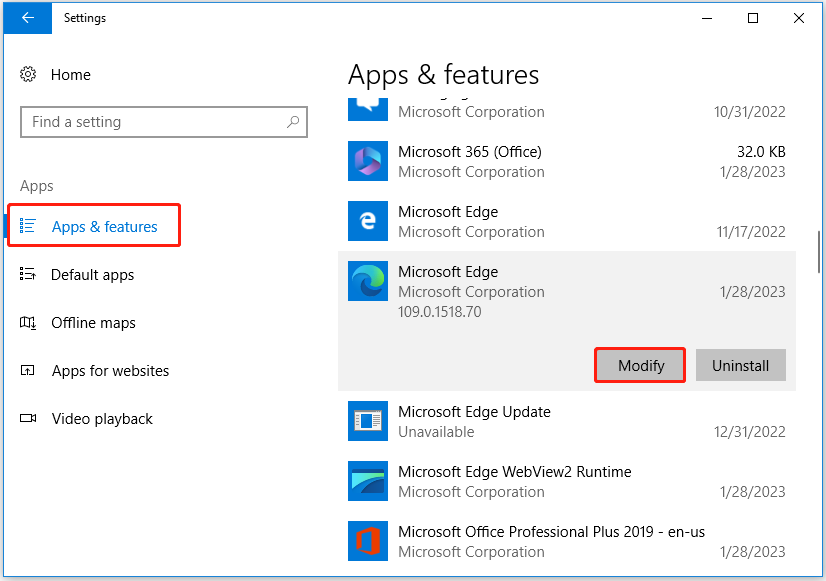This screenshot has height=581, width=826.
Task: Click the partially visible app icon dated 10/31/2022
Action: 368,110
